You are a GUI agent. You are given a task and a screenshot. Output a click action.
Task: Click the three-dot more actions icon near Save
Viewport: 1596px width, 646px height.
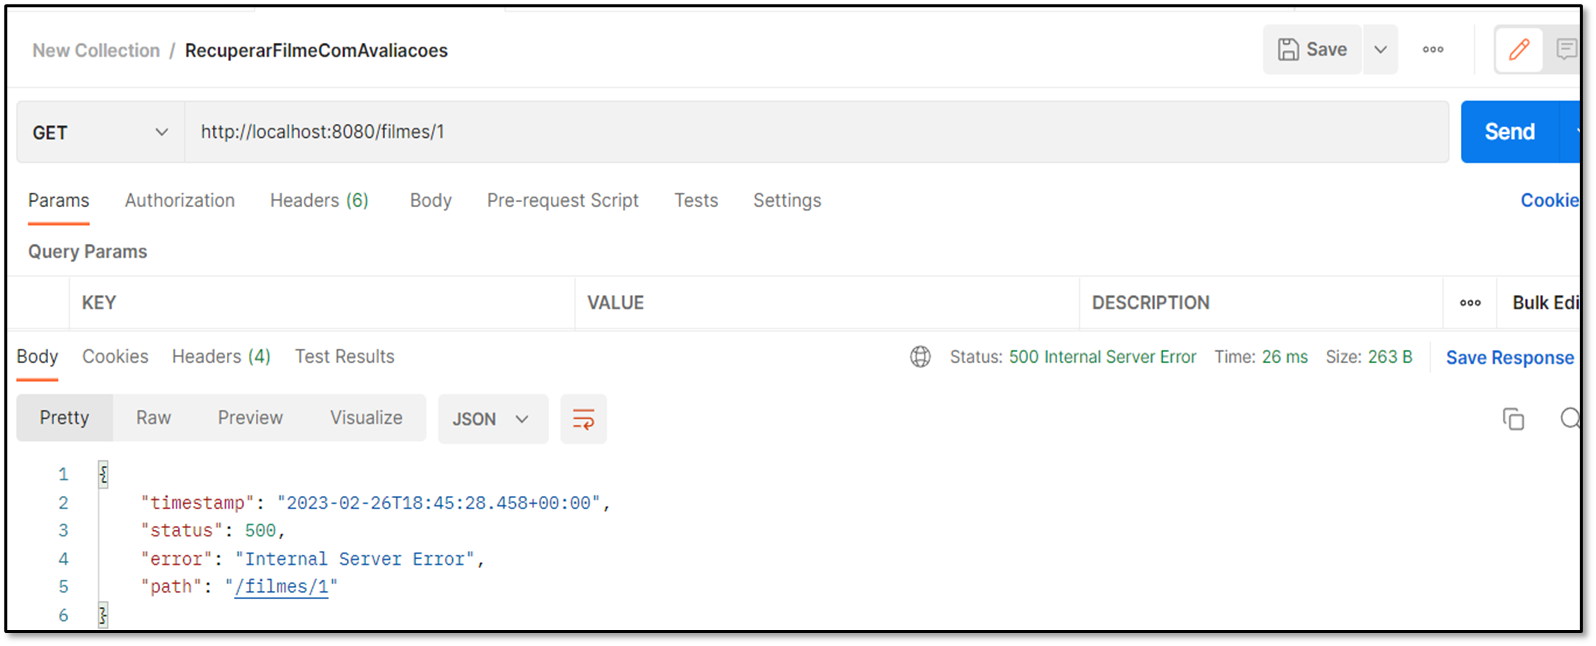click(x=1433, y=50)
